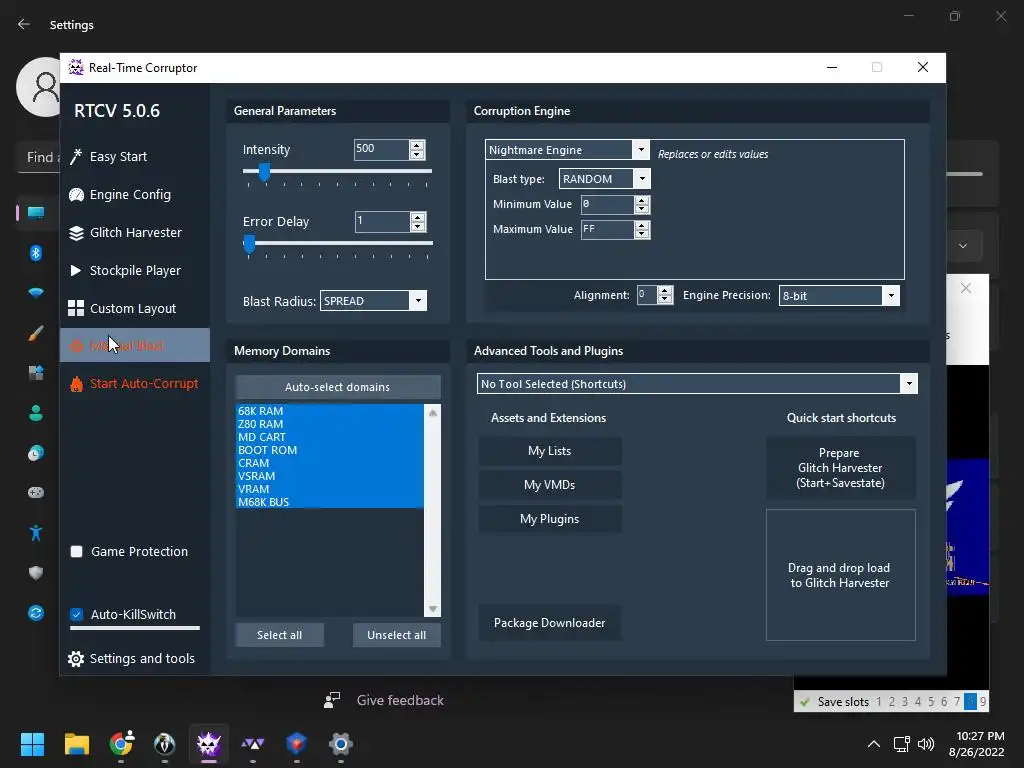This screenshot has height=768, width=1024.
Task: Click the Error Delay slider handle
Action: (x=249, y=244)
